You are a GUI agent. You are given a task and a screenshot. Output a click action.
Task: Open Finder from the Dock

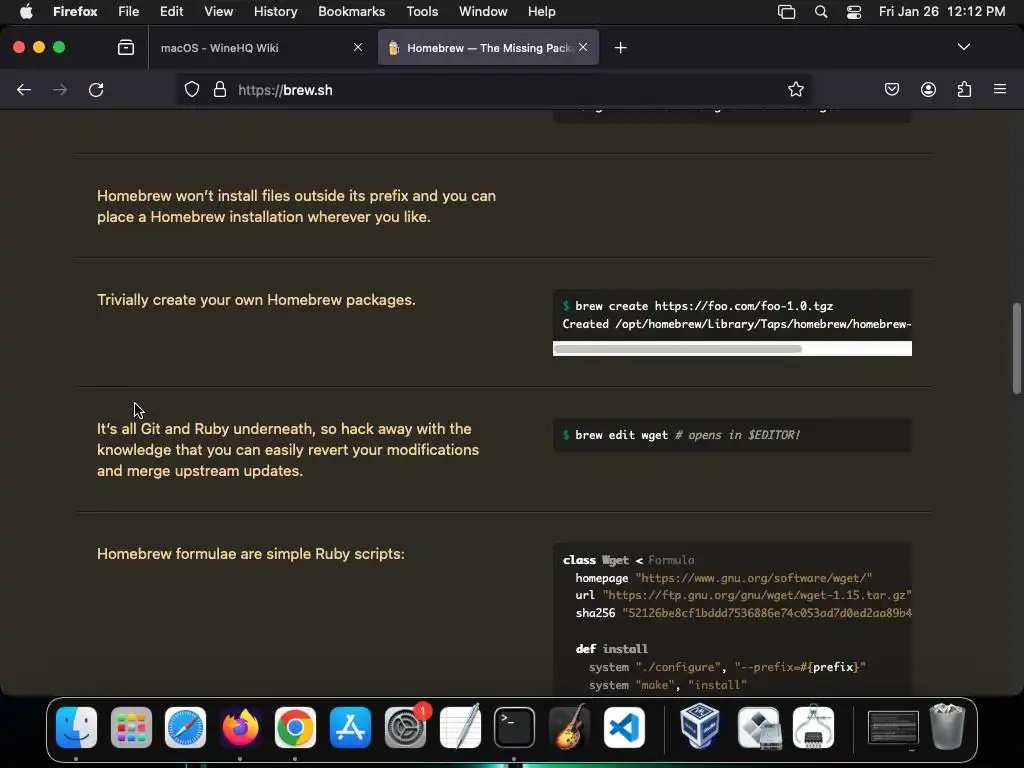click(x=76, y=728)
